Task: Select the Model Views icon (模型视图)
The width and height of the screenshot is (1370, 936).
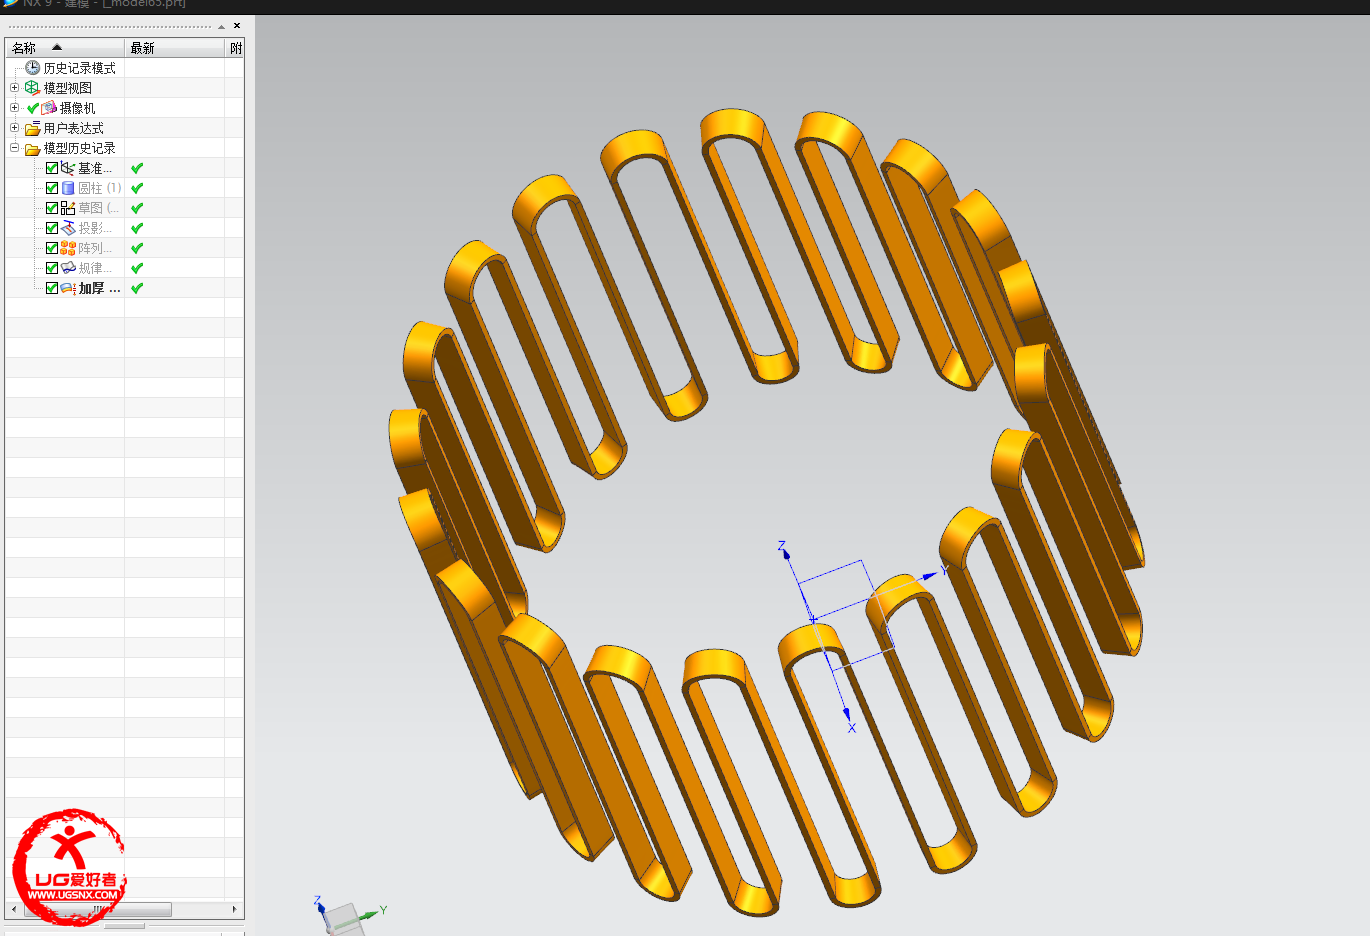Action: (33, 88)
